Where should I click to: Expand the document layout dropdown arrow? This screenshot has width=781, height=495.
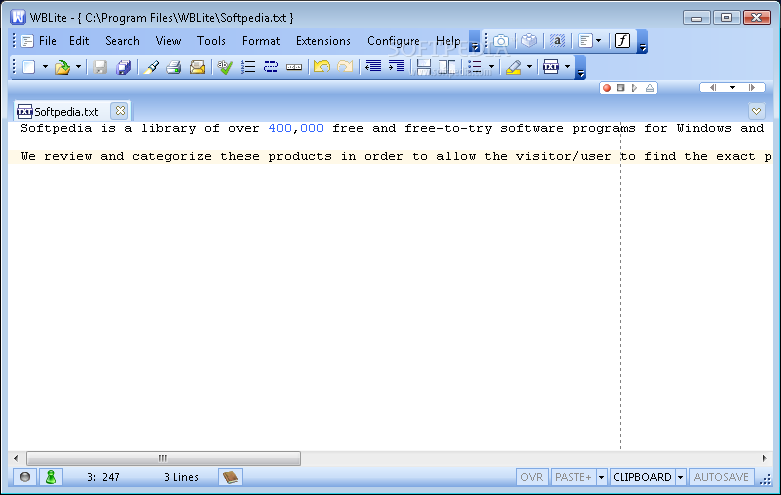coord(599,41)
